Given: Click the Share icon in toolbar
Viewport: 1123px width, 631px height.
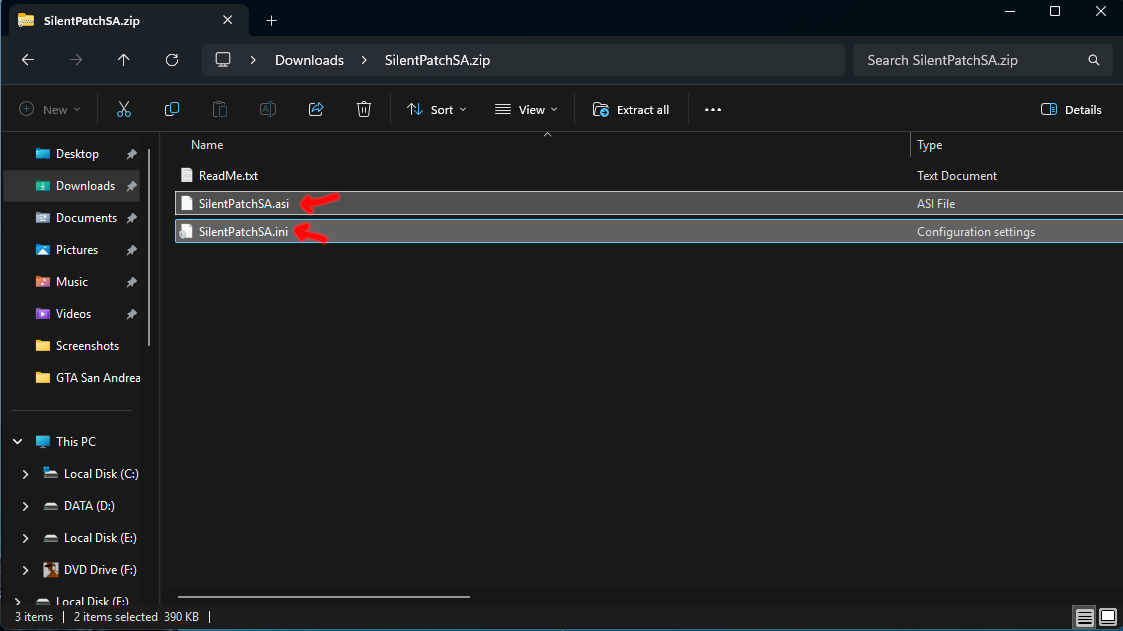Looking at the screenshot, I should (316, 110).
